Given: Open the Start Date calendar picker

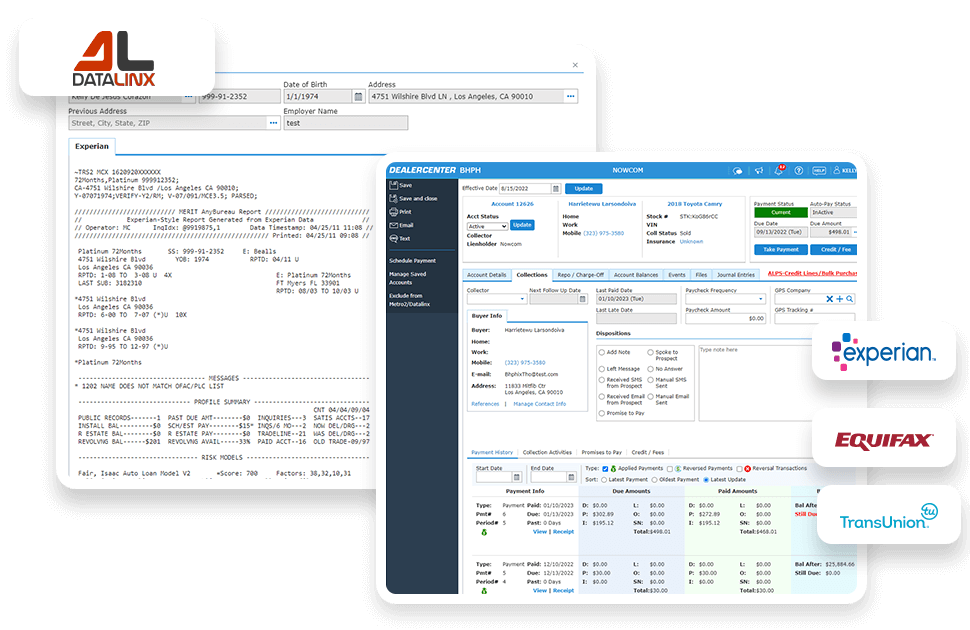Looking at the screenshot, I should coord(517,477).
